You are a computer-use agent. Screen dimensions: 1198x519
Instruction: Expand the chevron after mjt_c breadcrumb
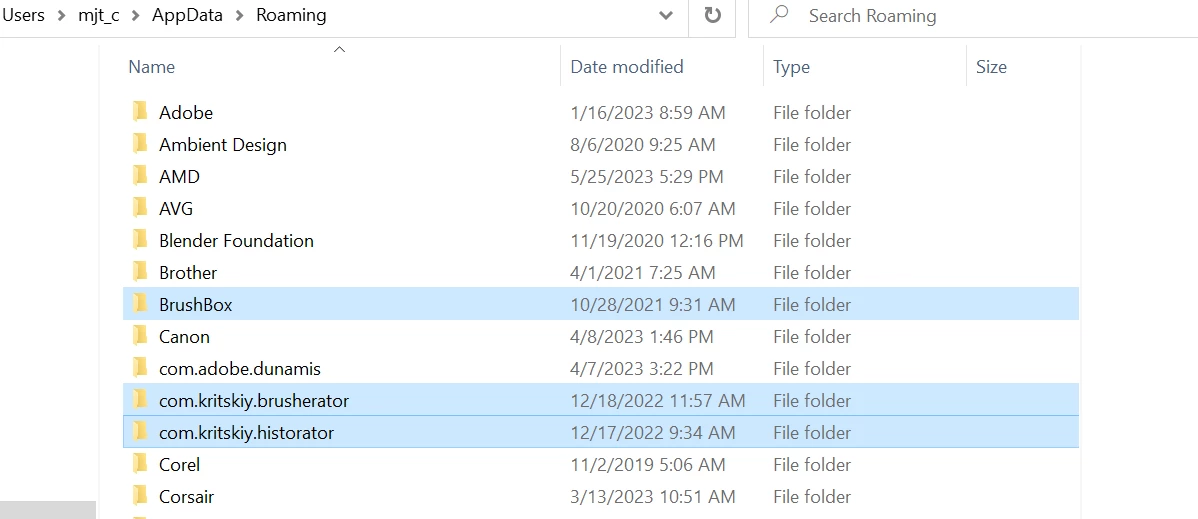tap(136, 15)
